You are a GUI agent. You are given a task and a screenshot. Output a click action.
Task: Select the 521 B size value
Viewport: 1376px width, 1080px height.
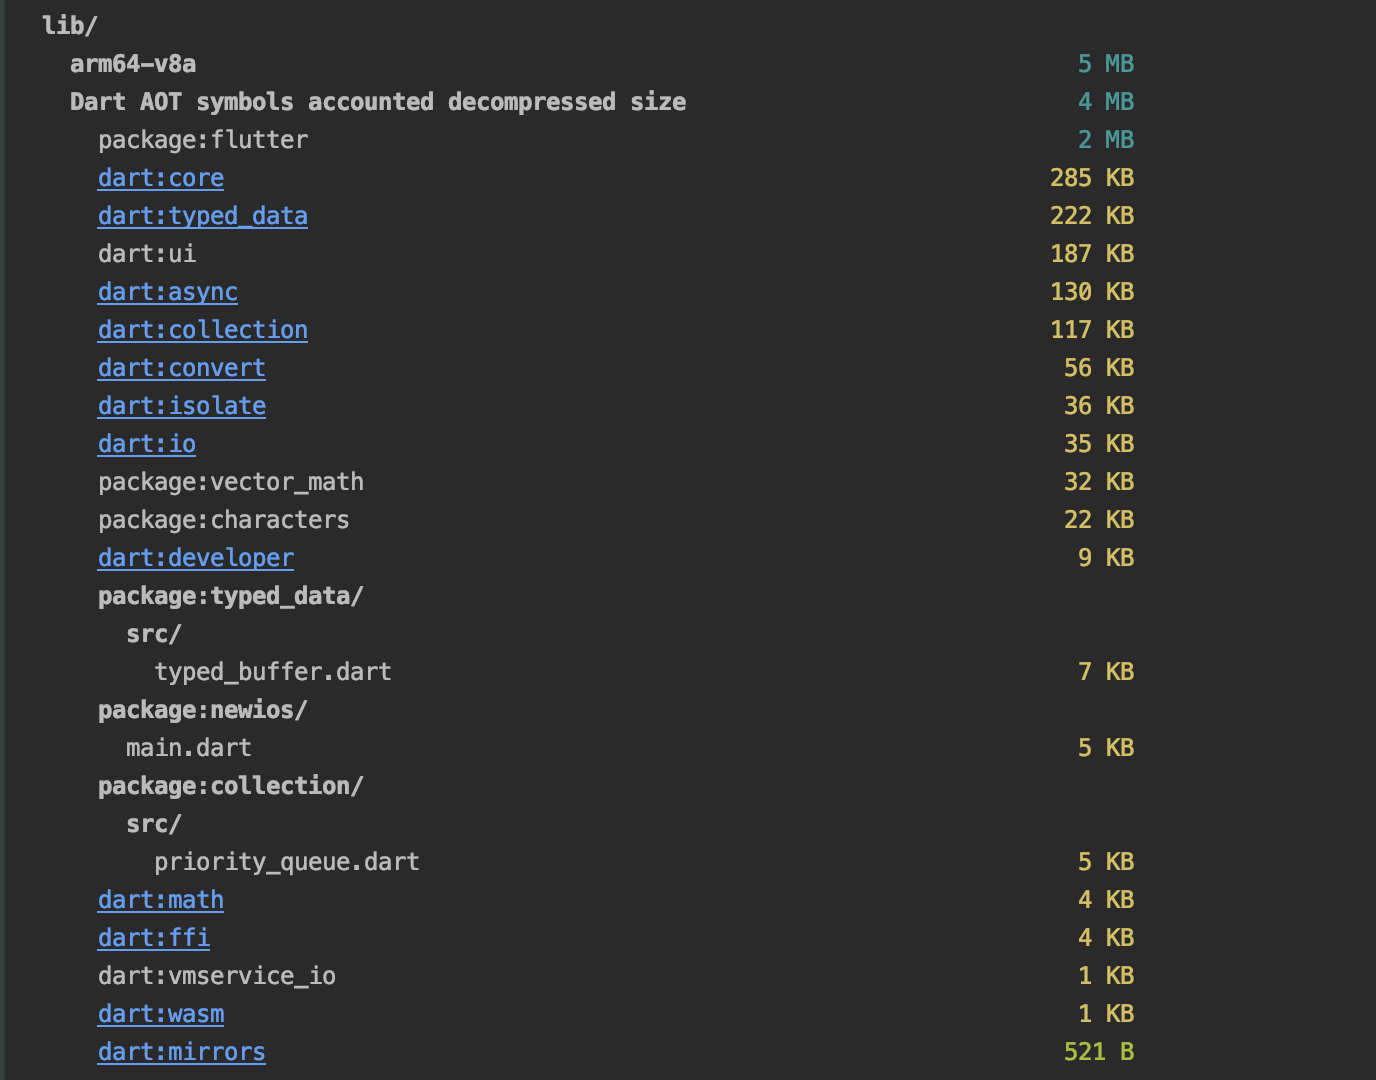point(1099,1052)
